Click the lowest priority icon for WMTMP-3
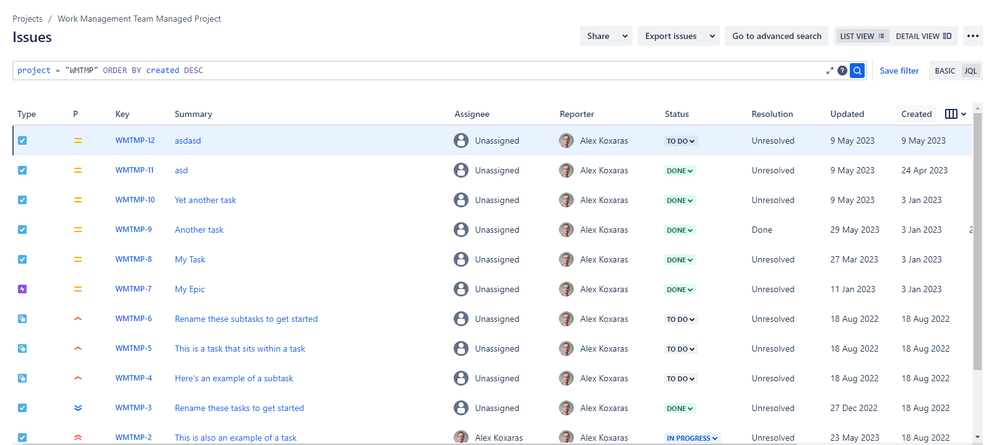 coord(78,408)
